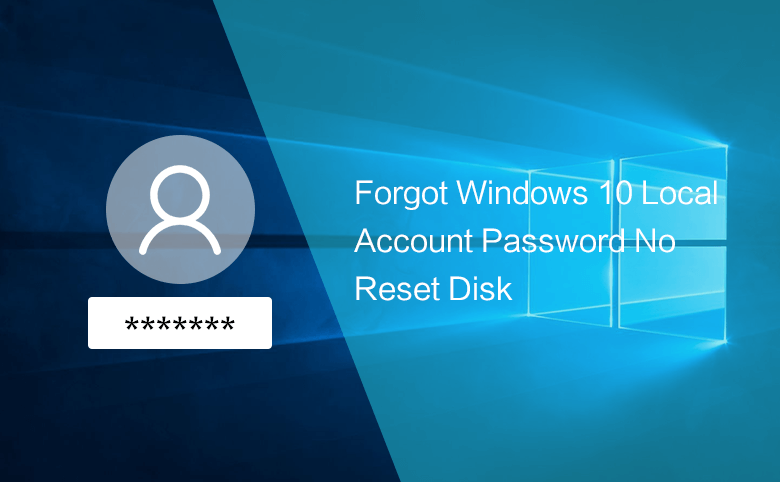Select the upper-left pane of Windows logo
Viewport: 780px width, 482px height.
571,202
